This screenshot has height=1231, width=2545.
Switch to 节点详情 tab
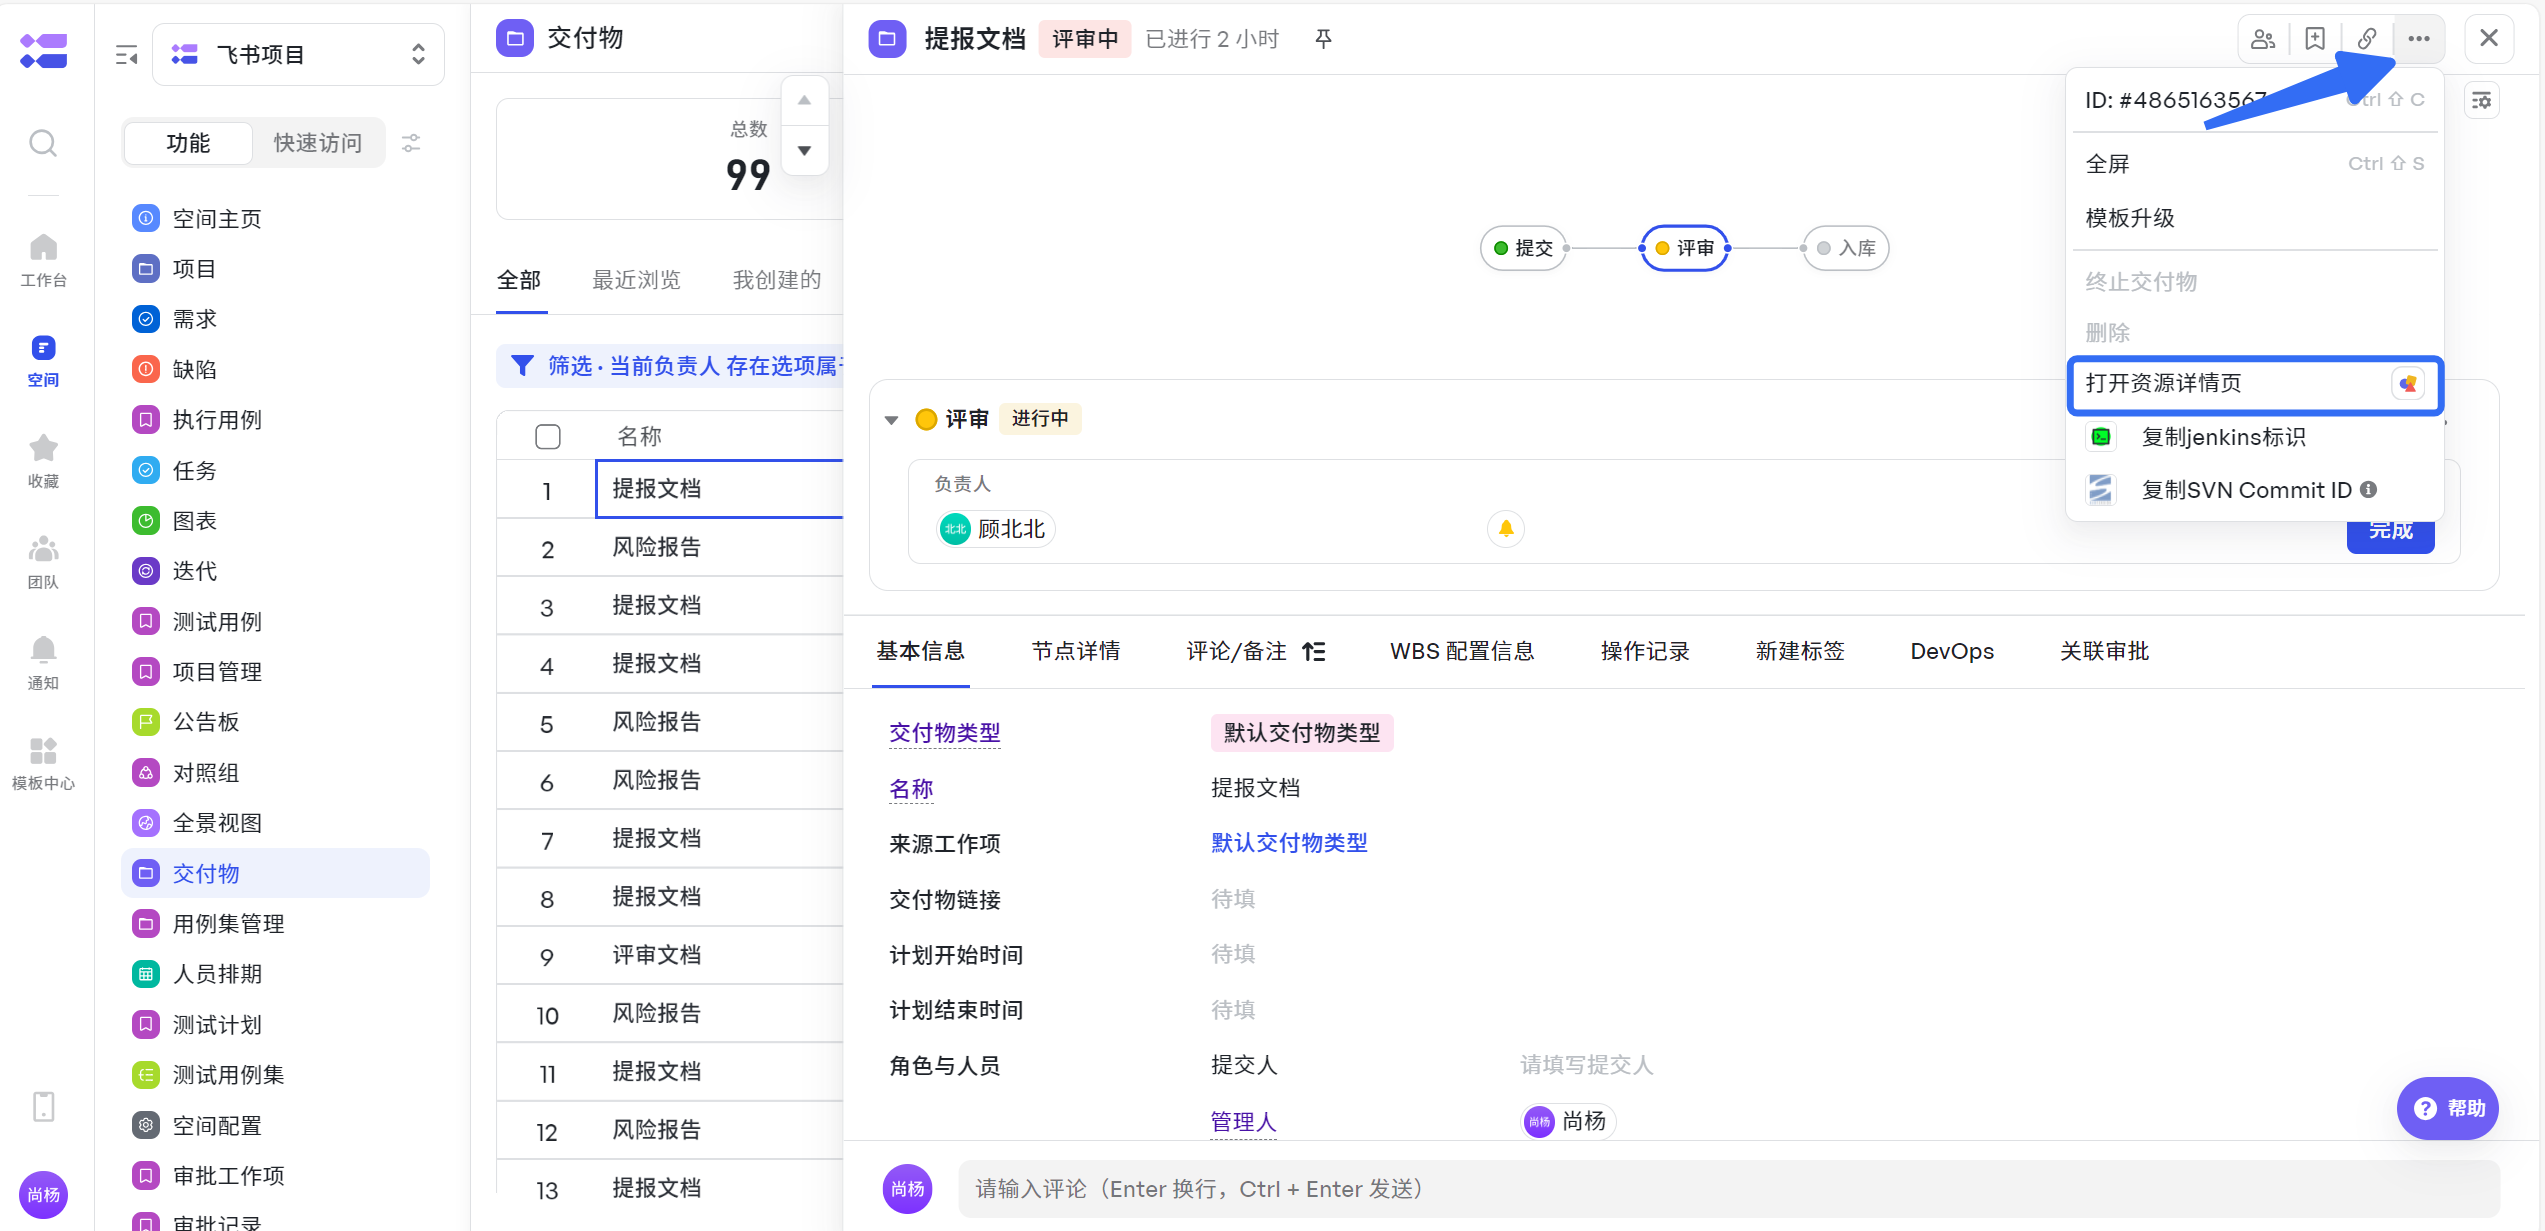click(1076, 652)
